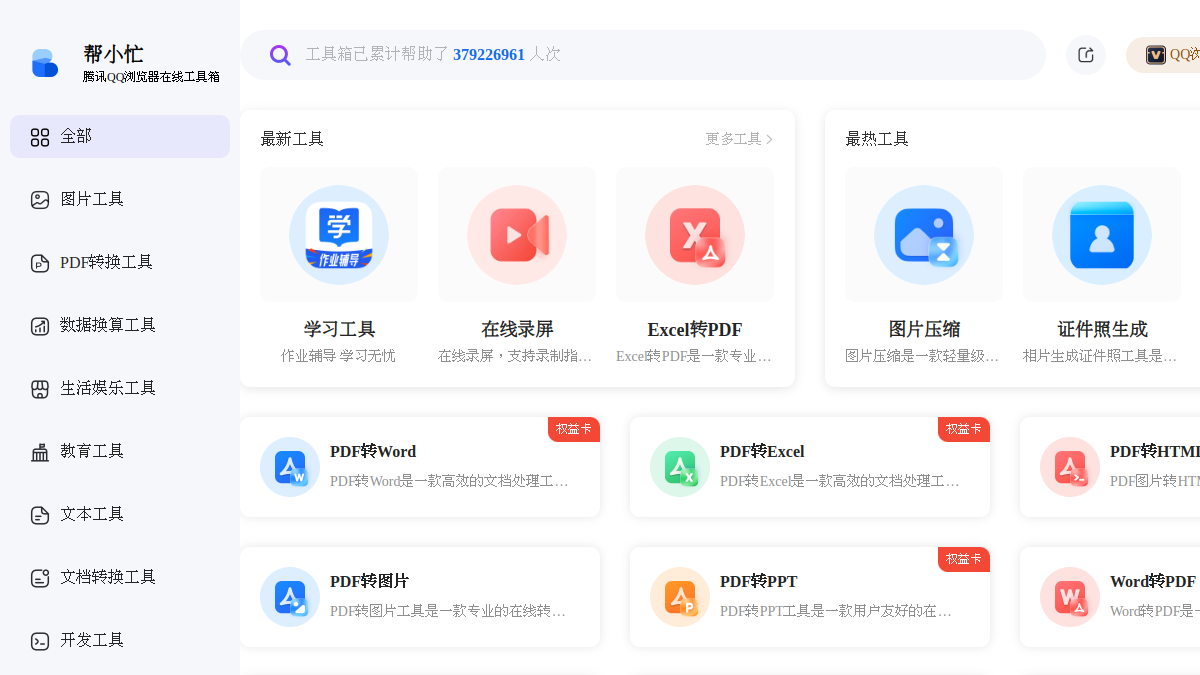
Task: Click the 证件照生成 title text
Action: [1102, 330]
